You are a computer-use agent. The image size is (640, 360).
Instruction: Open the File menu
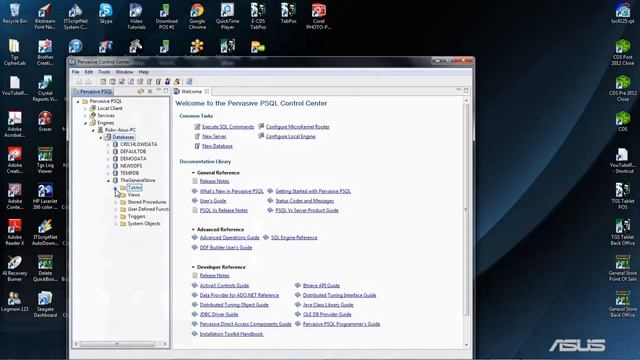76,72
